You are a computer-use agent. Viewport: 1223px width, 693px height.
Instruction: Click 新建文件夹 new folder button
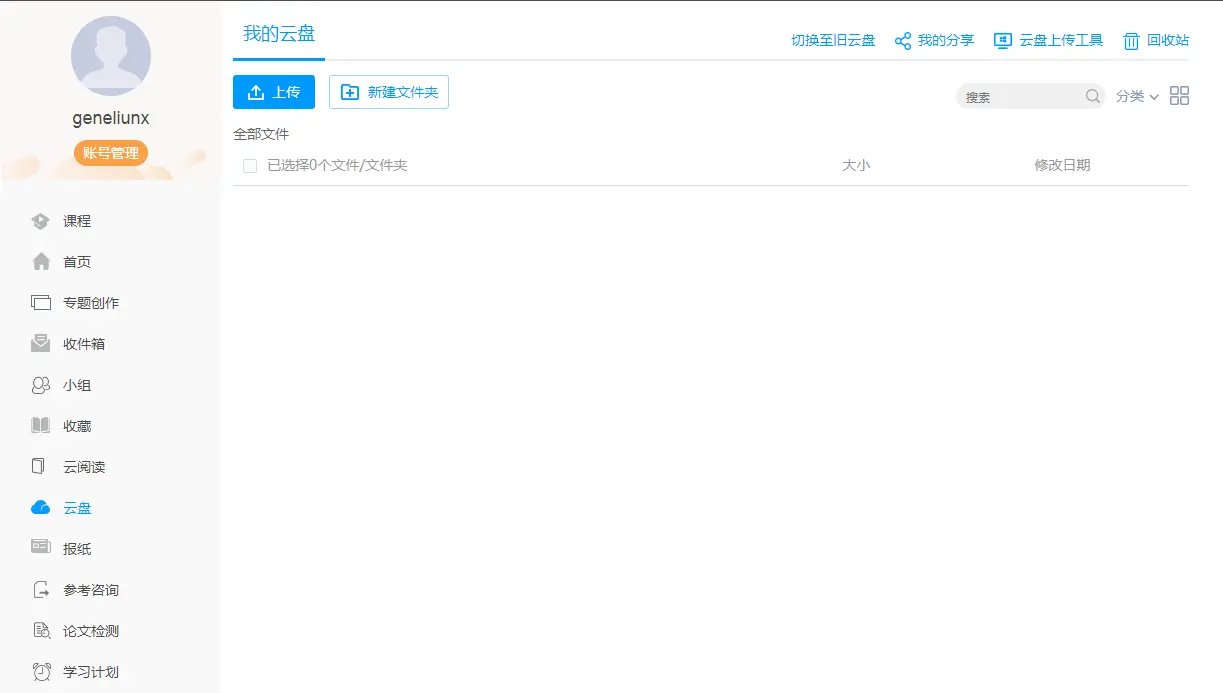(x=389, y=92)
